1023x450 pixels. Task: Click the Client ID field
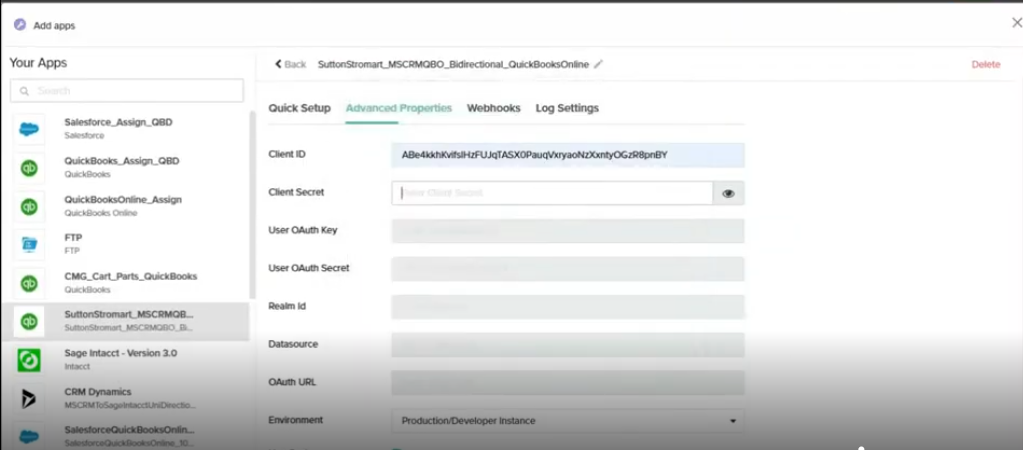567,155
